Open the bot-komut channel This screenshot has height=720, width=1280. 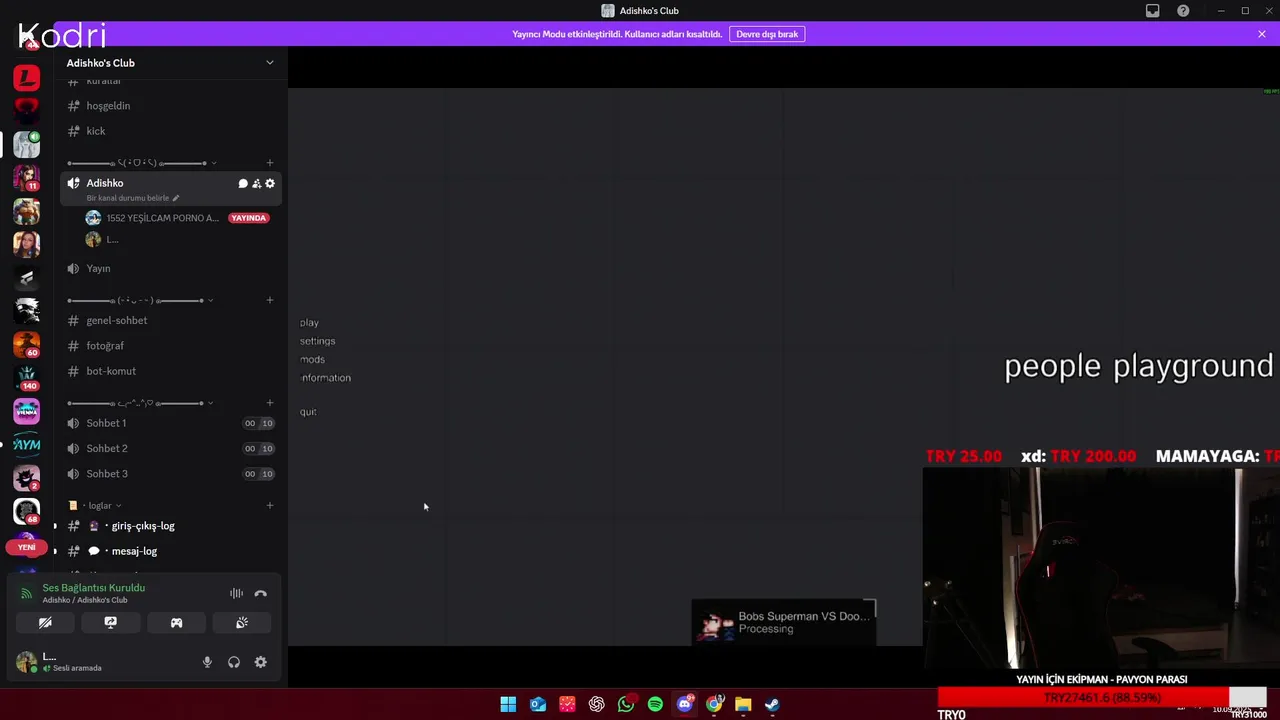(x=170, y=371)
